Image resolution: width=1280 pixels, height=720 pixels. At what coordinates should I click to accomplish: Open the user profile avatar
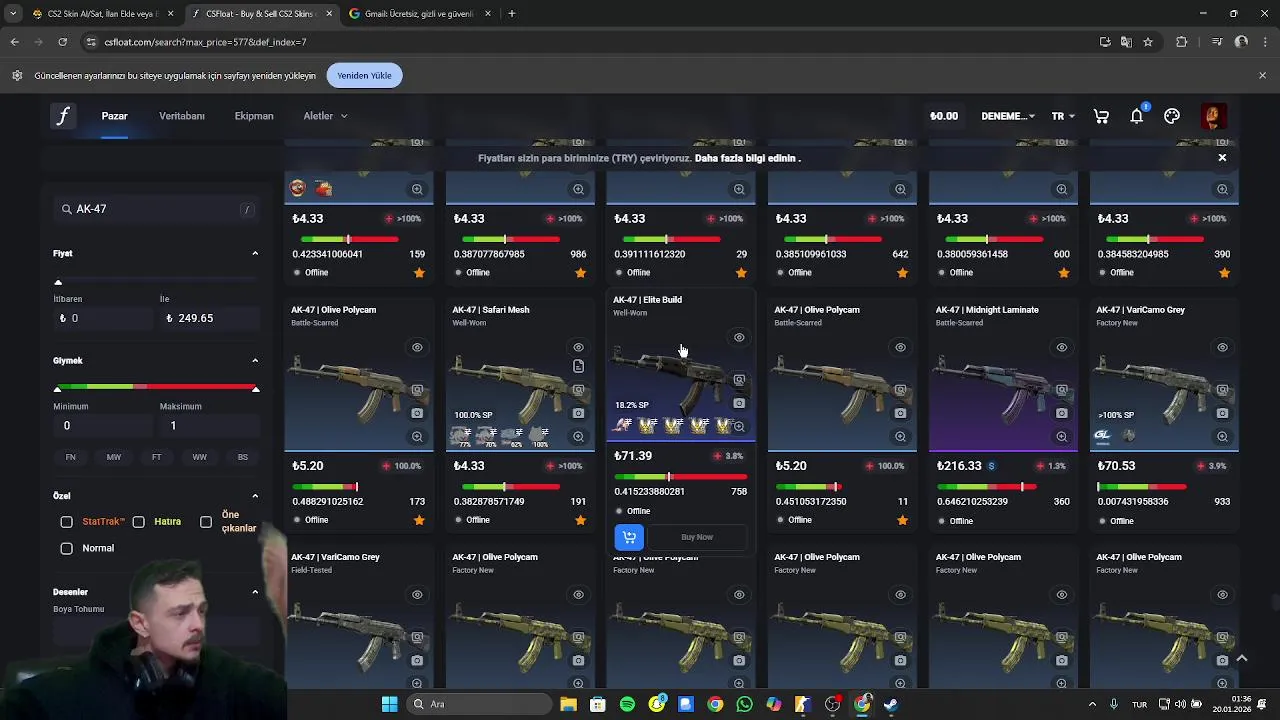click(x=1213, y=116)
